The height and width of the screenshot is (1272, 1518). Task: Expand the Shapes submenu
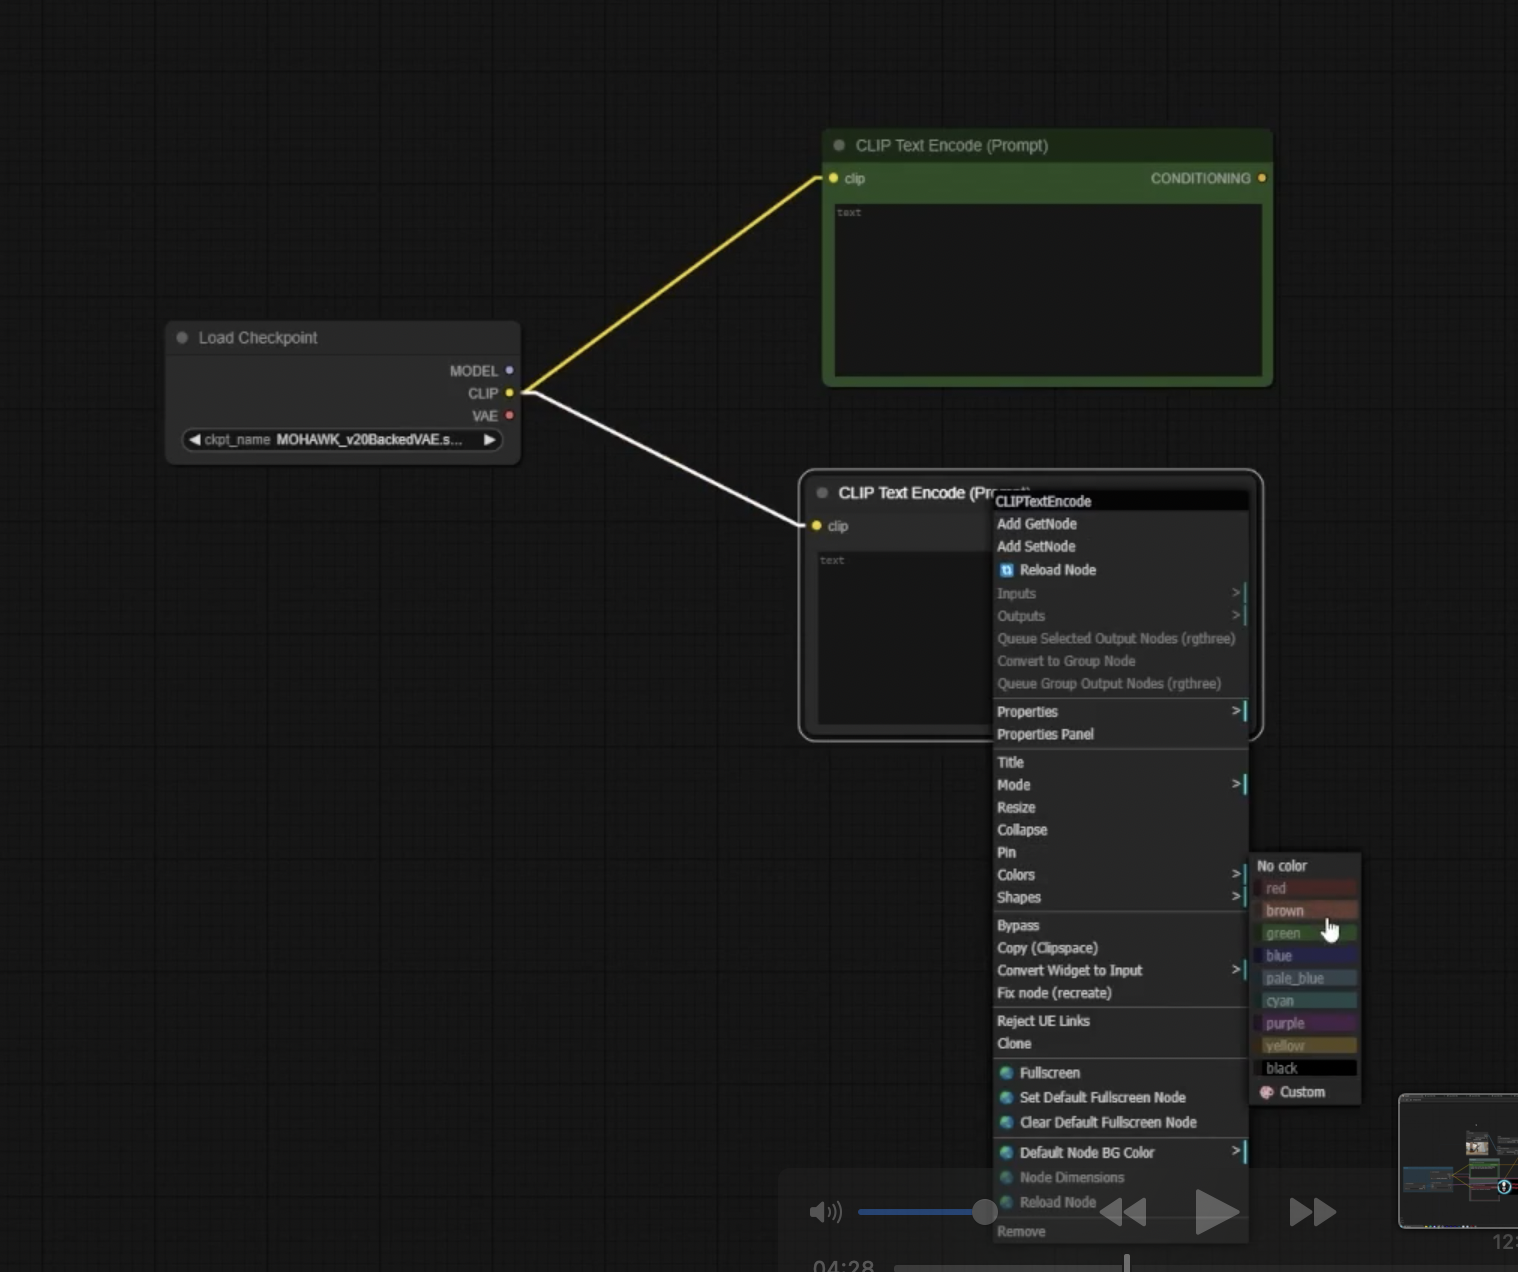click(x=1120, y=897)
